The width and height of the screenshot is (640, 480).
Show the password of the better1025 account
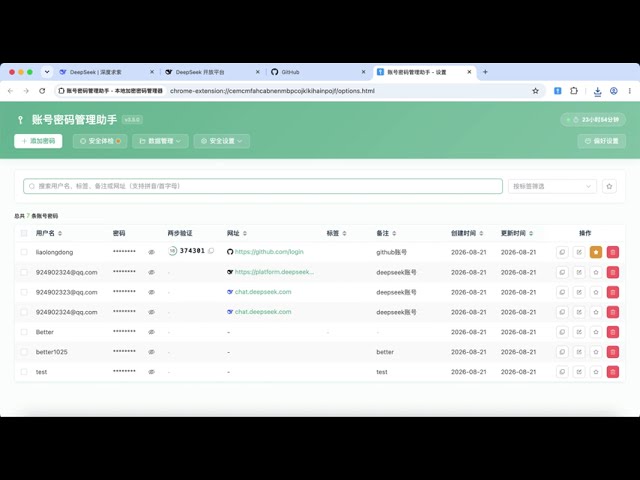pos(151,352)
